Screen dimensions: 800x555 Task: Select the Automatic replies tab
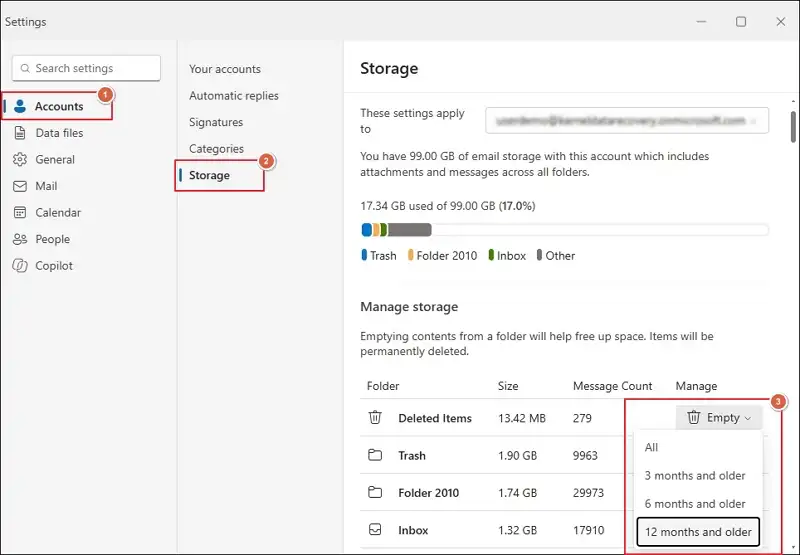click(234, 95)
